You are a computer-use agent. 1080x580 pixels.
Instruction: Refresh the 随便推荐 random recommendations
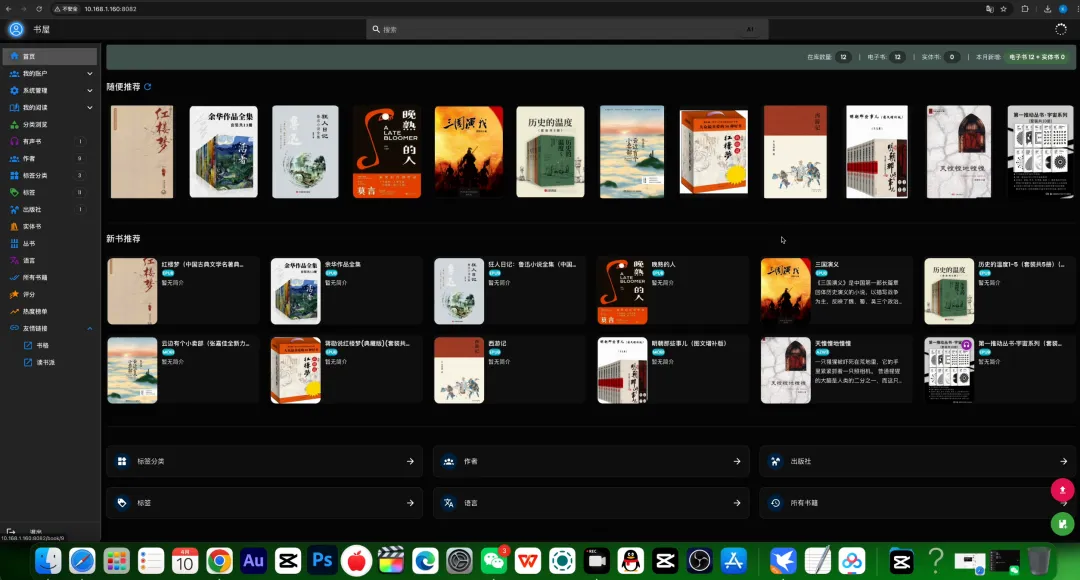147,87
